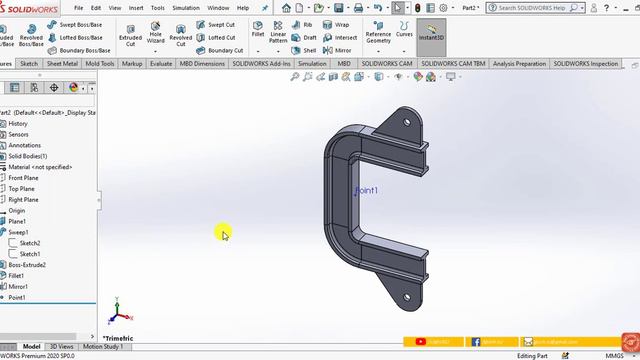Open the Save dropdown arrow
640x360 pixels.
click(x=348, y=8)
